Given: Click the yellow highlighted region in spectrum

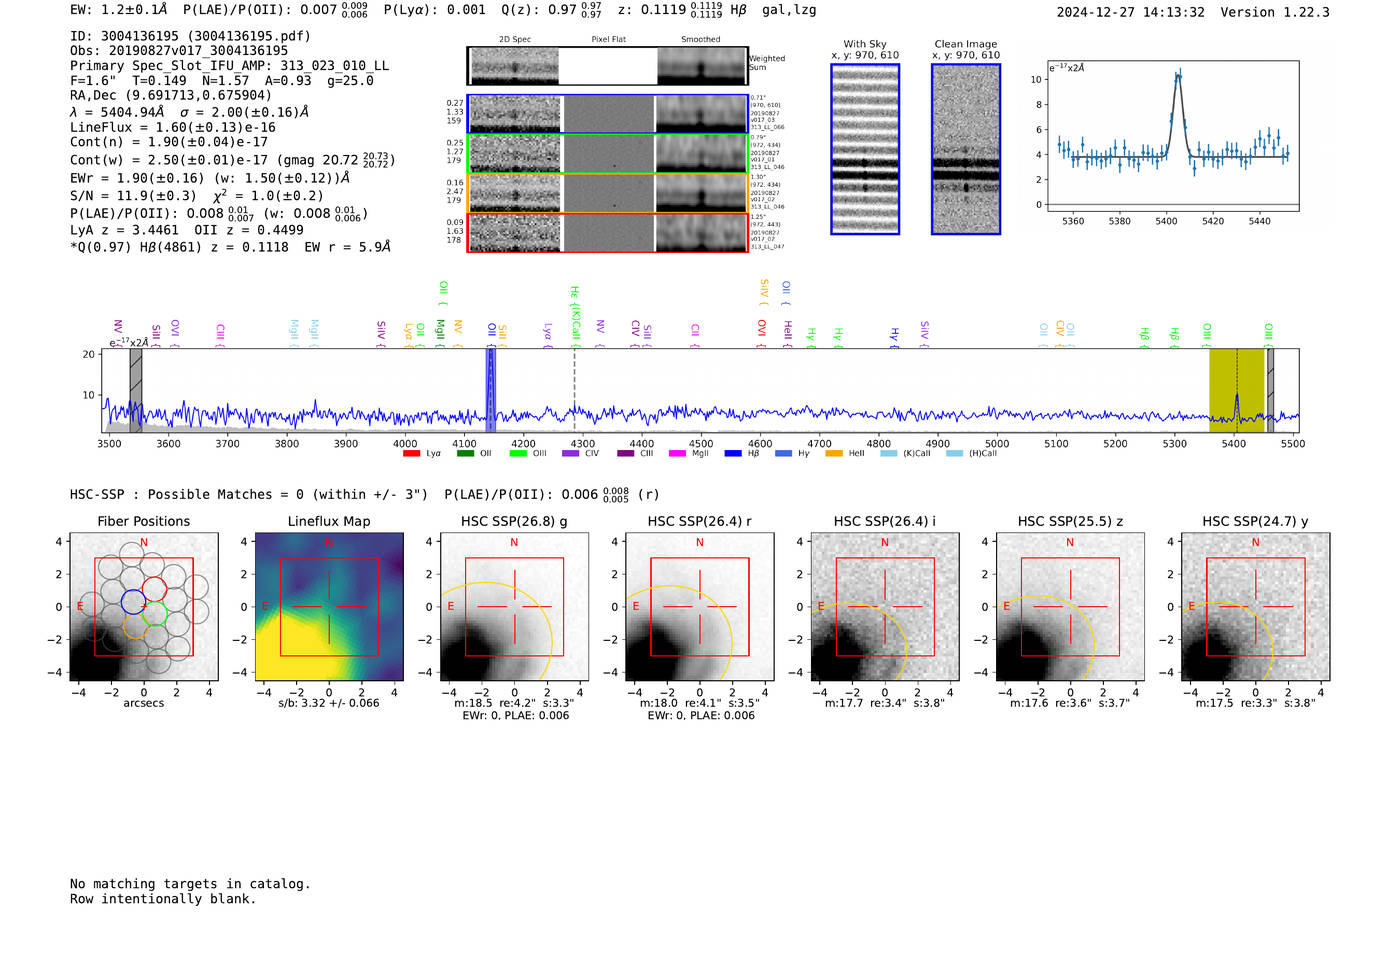Looking at the screenshot, I should [1237, 390].
